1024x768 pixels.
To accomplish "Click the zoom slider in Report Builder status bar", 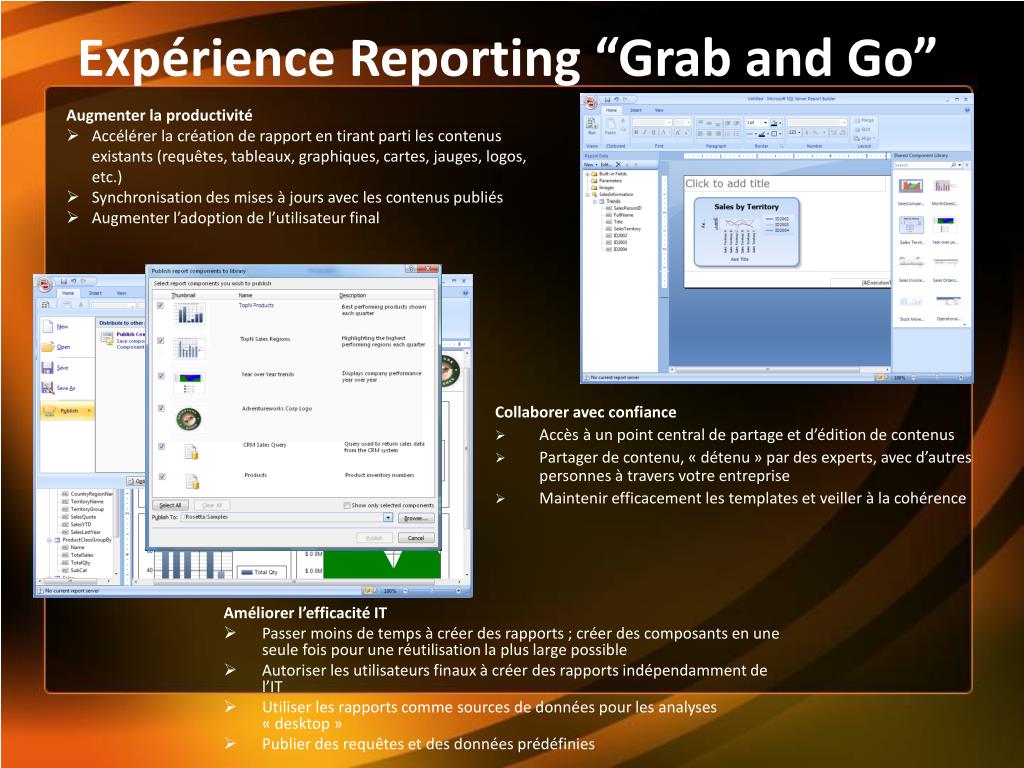I will click(x=938, y=377).
